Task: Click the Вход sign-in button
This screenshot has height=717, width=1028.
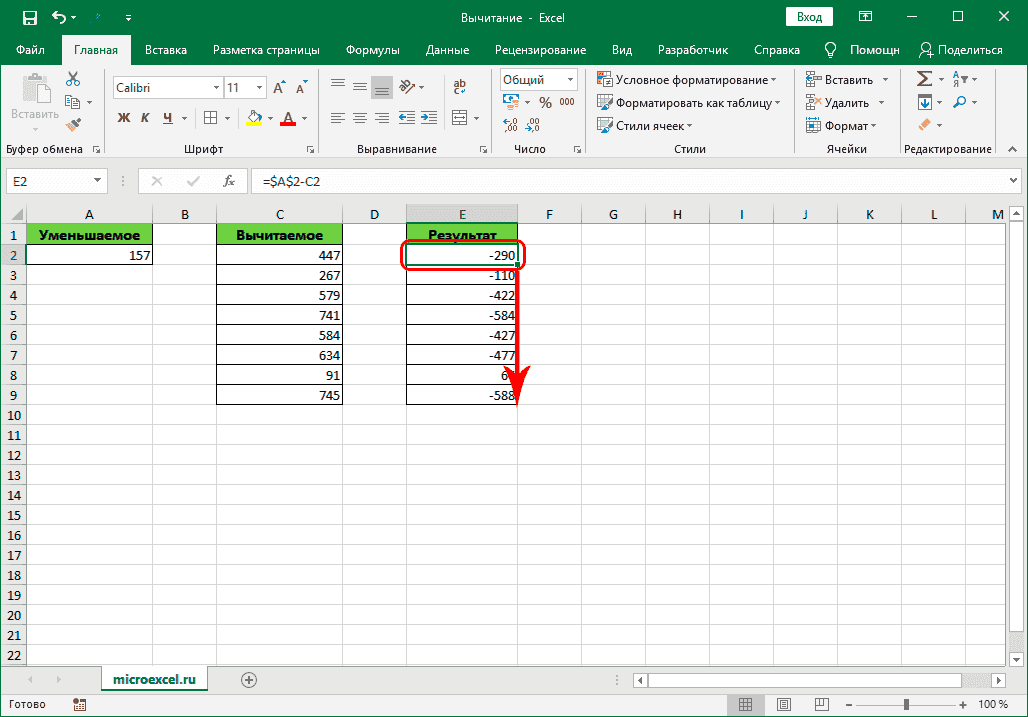Action: [x=810, y=17]
